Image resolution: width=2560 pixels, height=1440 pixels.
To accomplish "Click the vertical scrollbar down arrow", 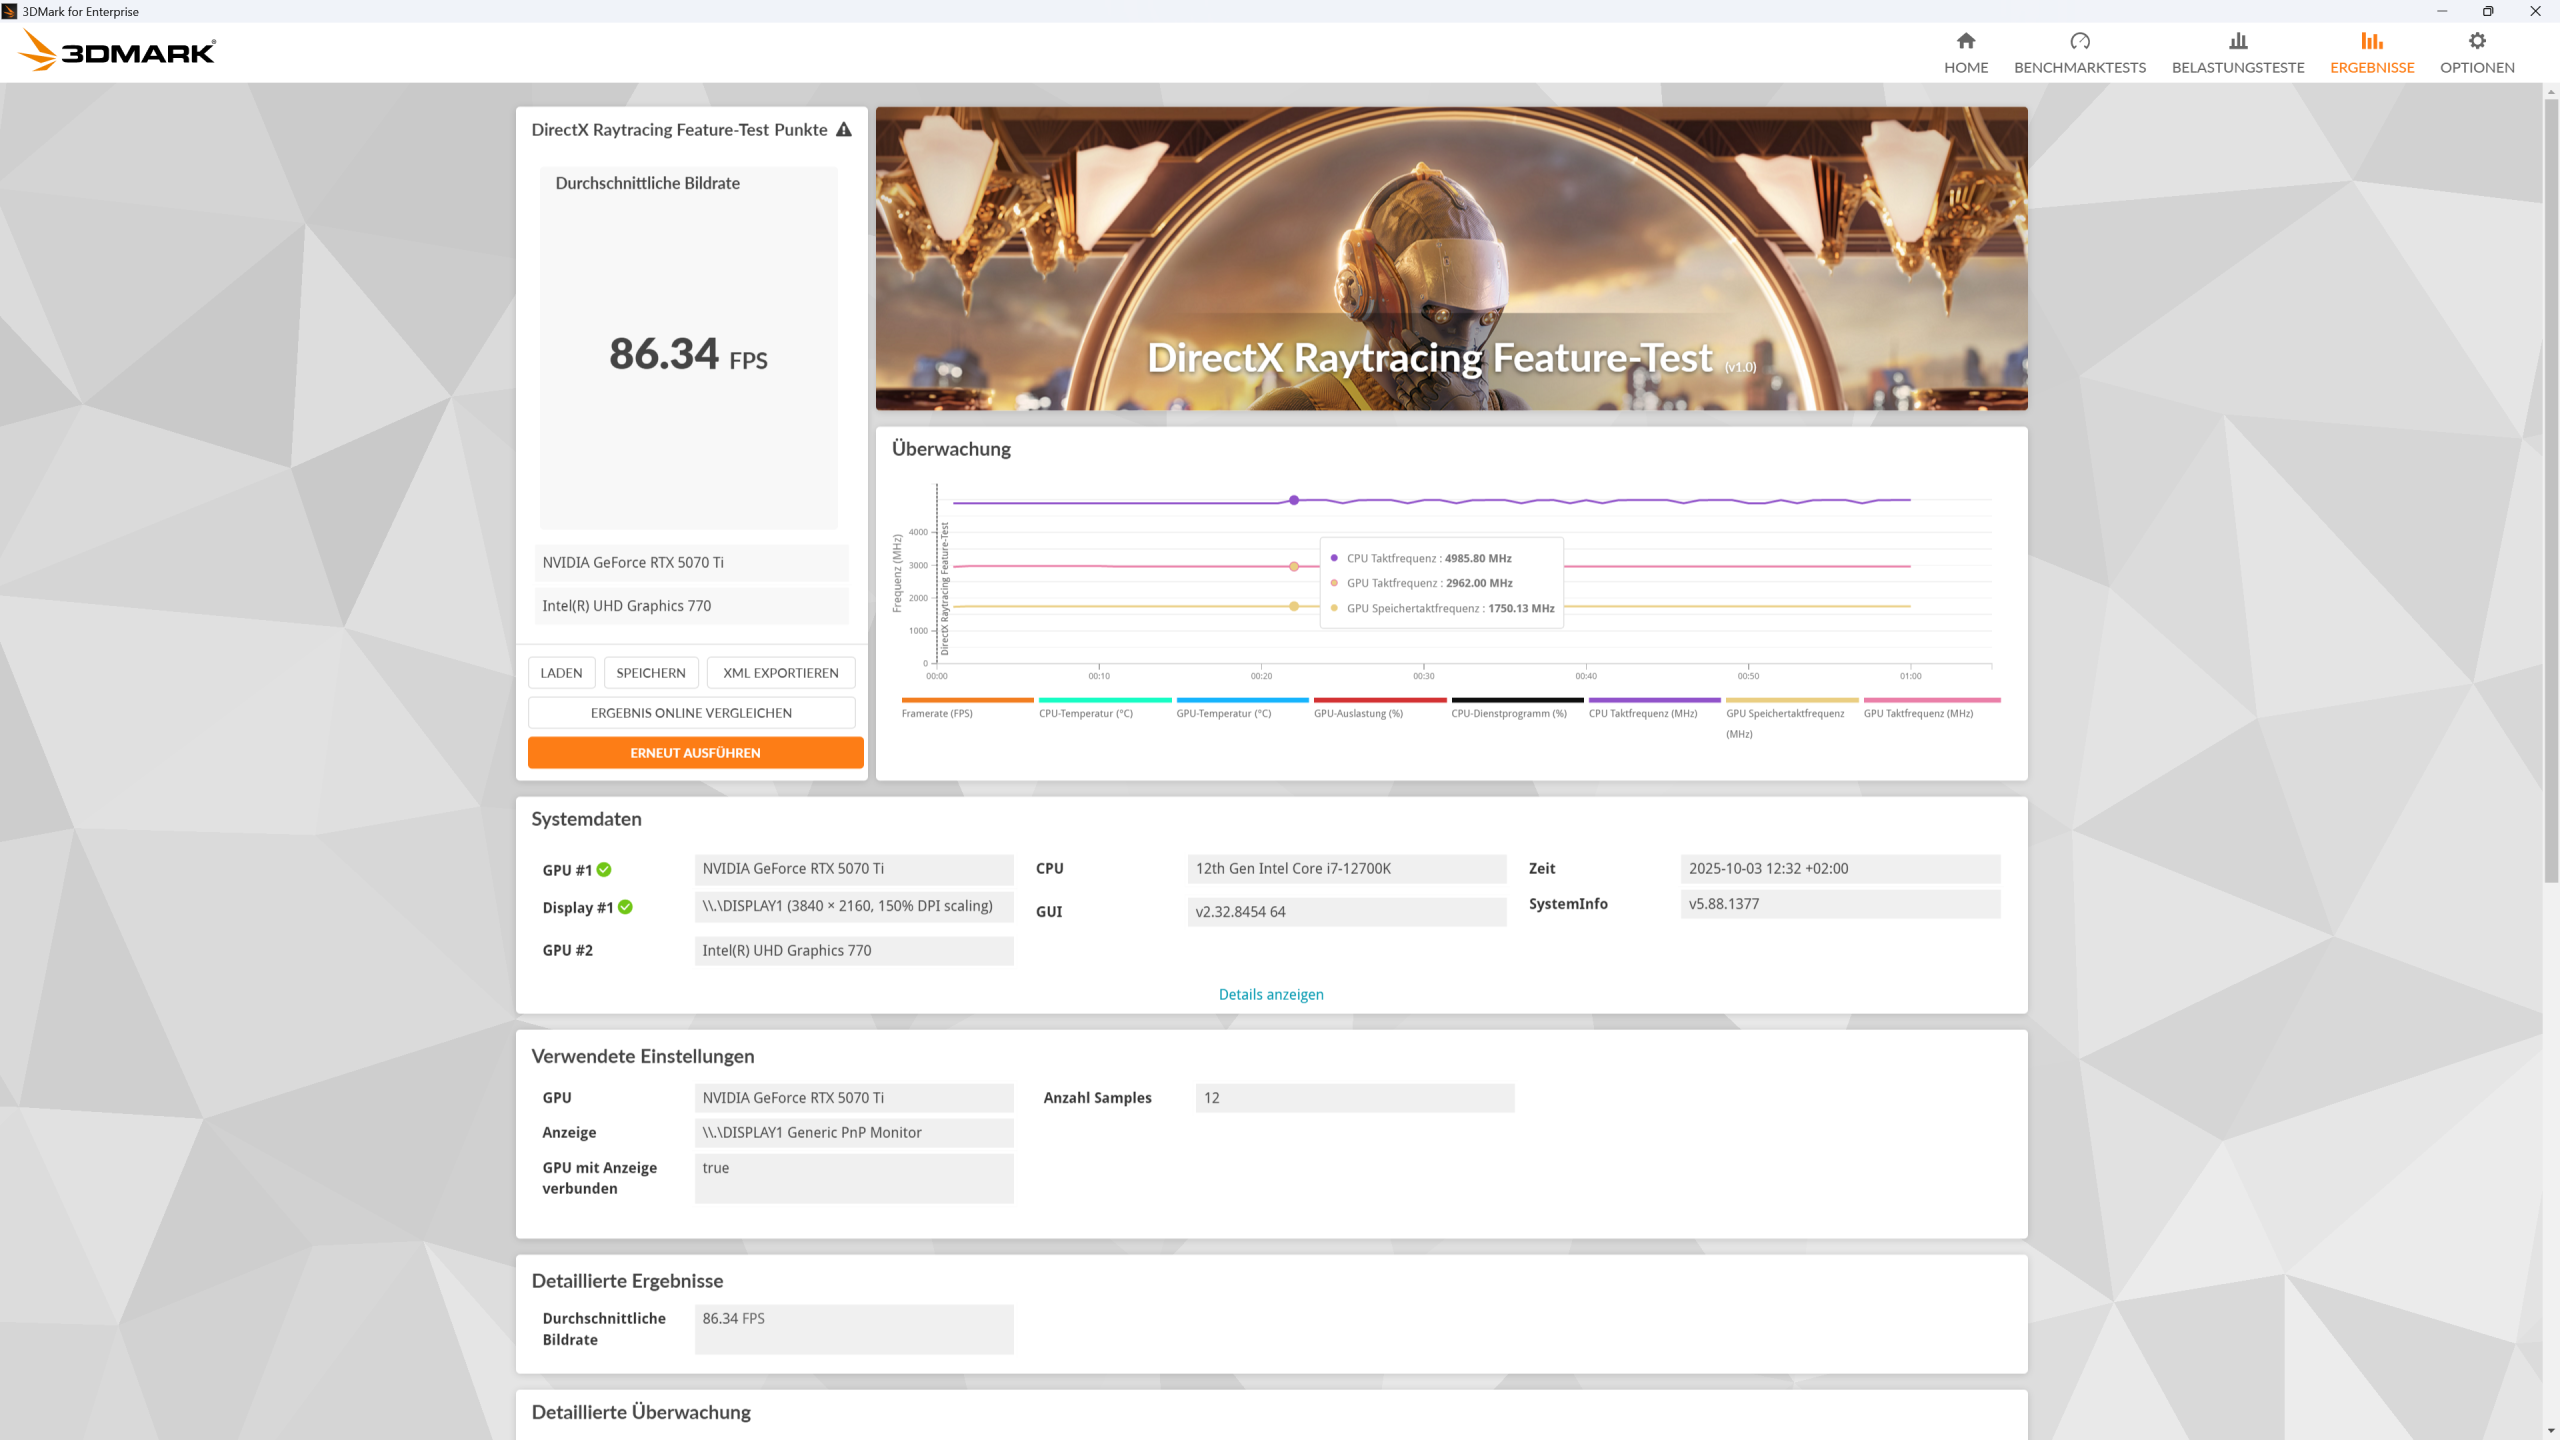I will click(x=2551, y=1431).
